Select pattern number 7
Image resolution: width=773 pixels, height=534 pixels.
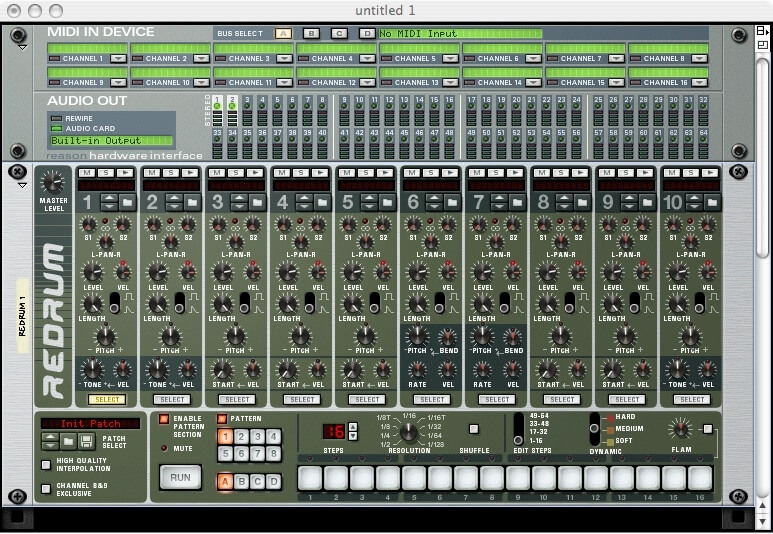[x=258, y=453]
